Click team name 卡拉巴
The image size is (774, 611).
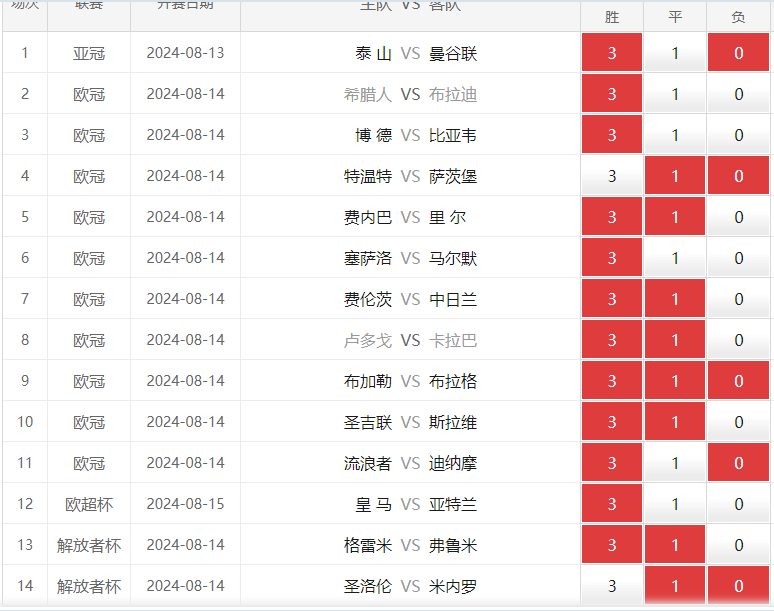pyautogui.click(x=453, y=340)
